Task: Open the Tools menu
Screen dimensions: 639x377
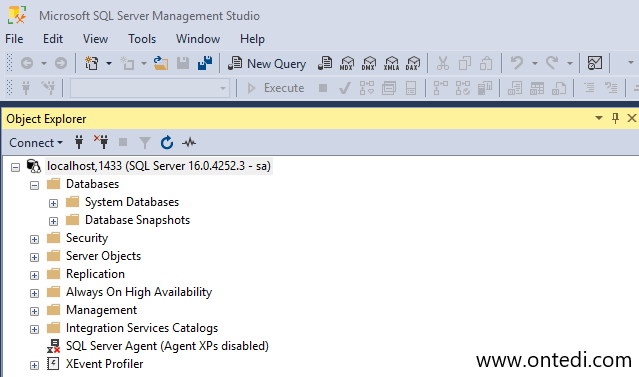Action: point(142,39)
